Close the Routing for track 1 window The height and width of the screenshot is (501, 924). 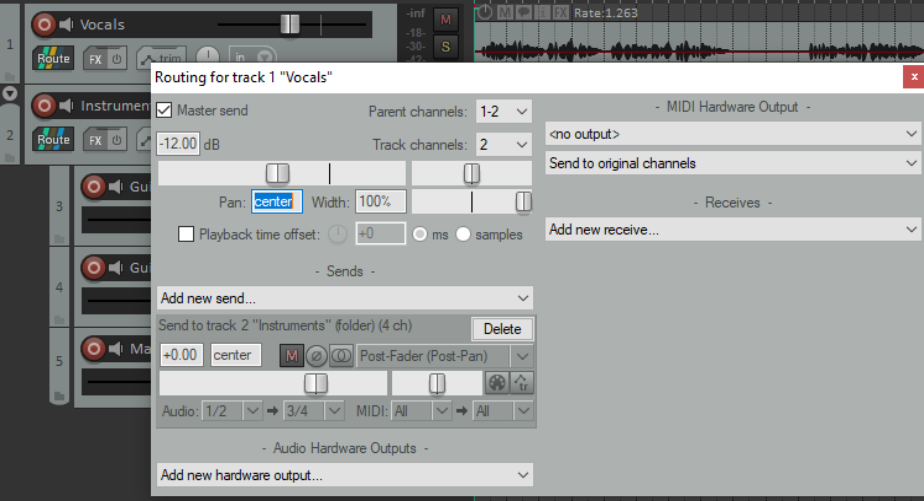(913, 77)
